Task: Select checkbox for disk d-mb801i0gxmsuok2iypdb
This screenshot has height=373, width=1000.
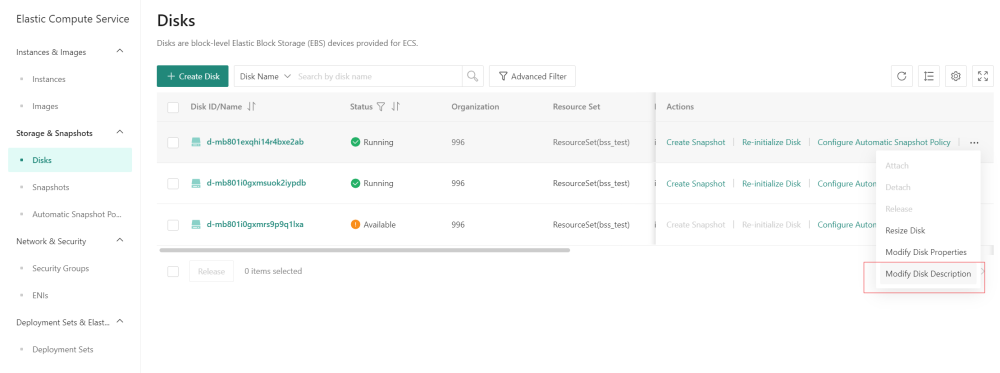Action: [173, 184]
